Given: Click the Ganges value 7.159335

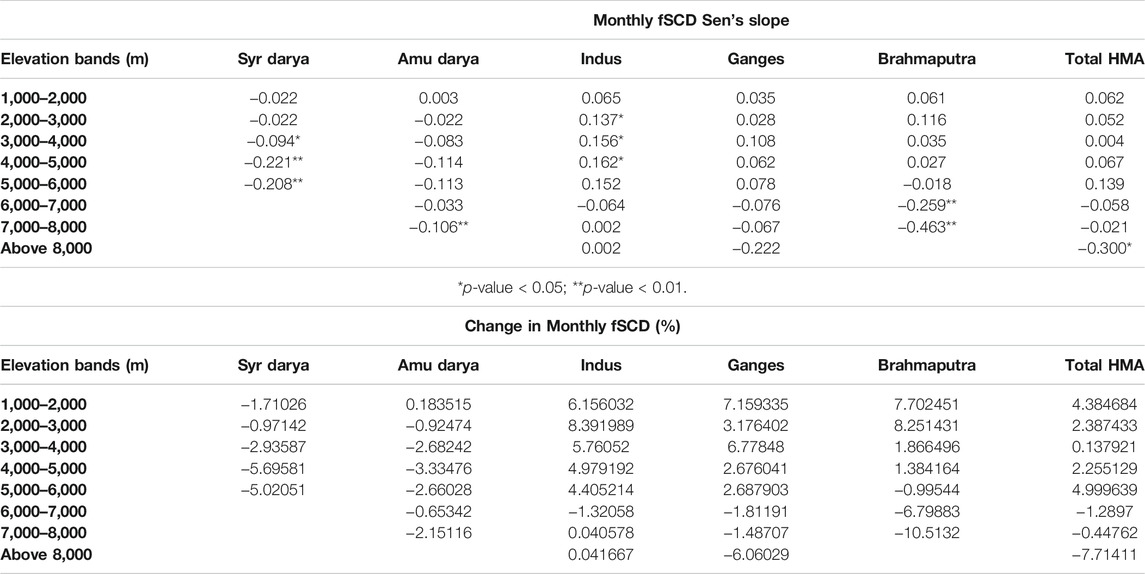Looking at the screenshot, I should coord(756,405).
